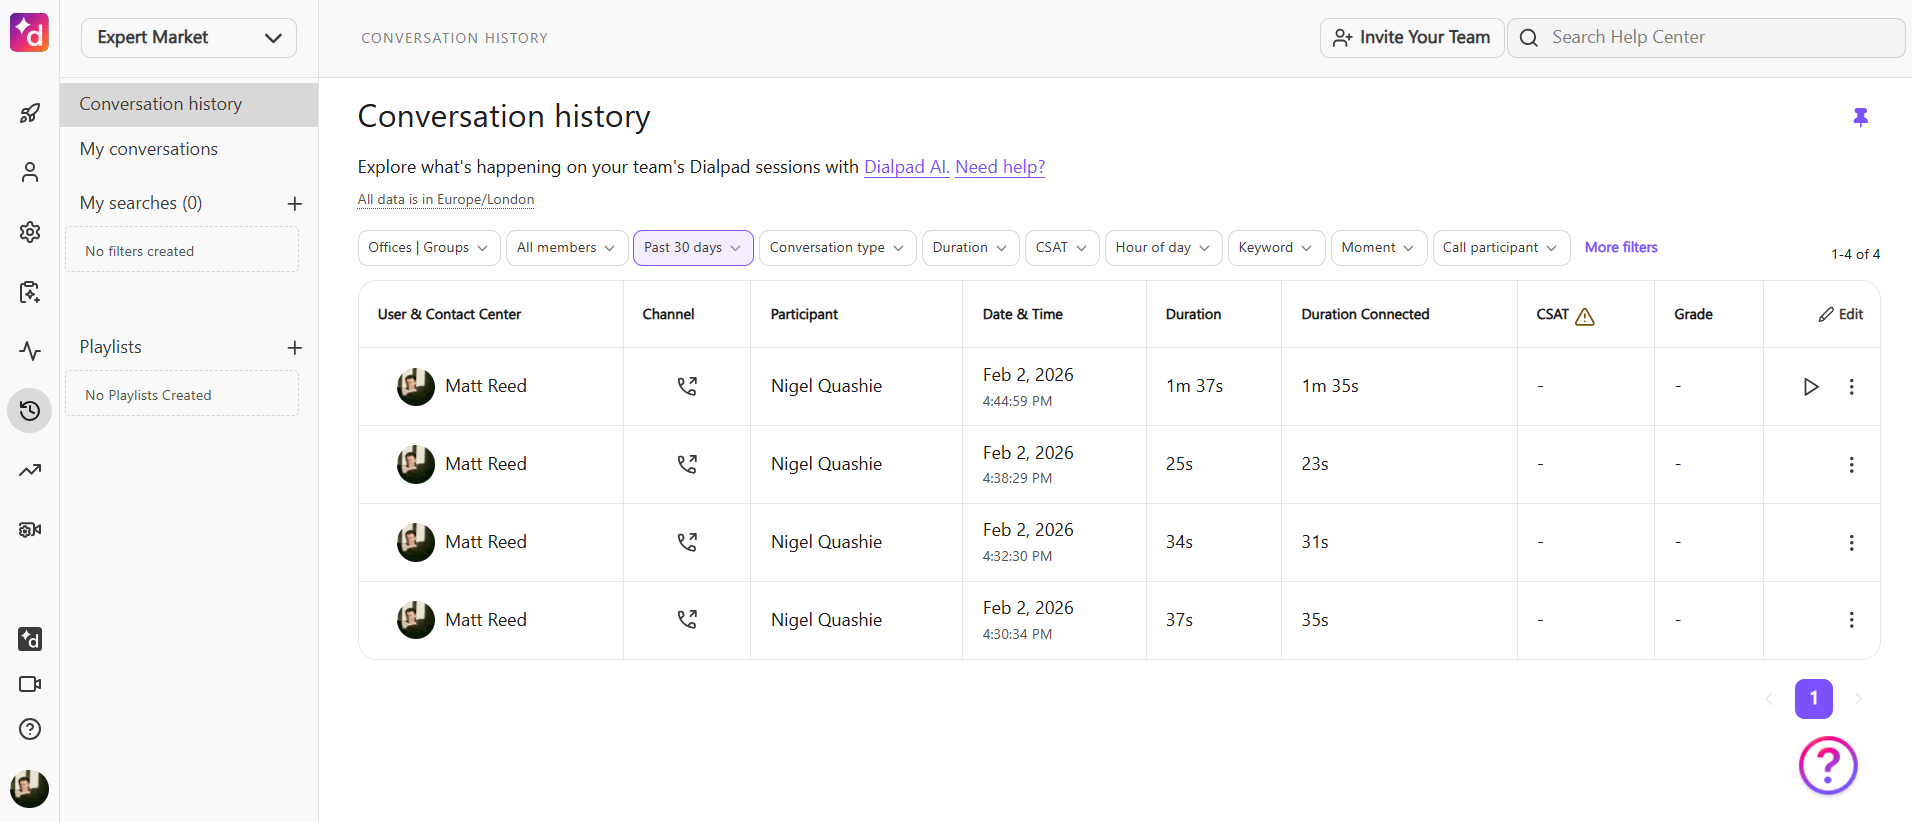
Task: Open the Duration filter dropdown
Action: tap(971, 248)
